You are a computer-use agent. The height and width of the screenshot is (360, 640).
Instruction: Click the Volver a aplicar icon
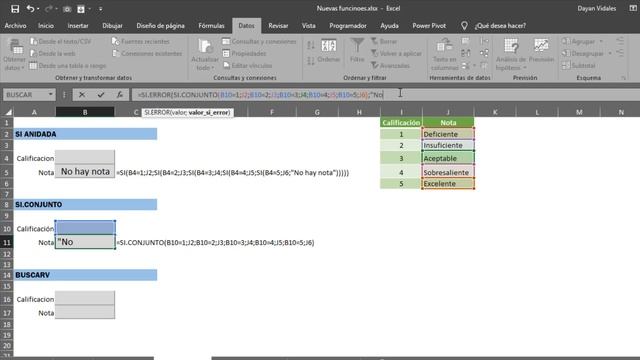point(374,53)
